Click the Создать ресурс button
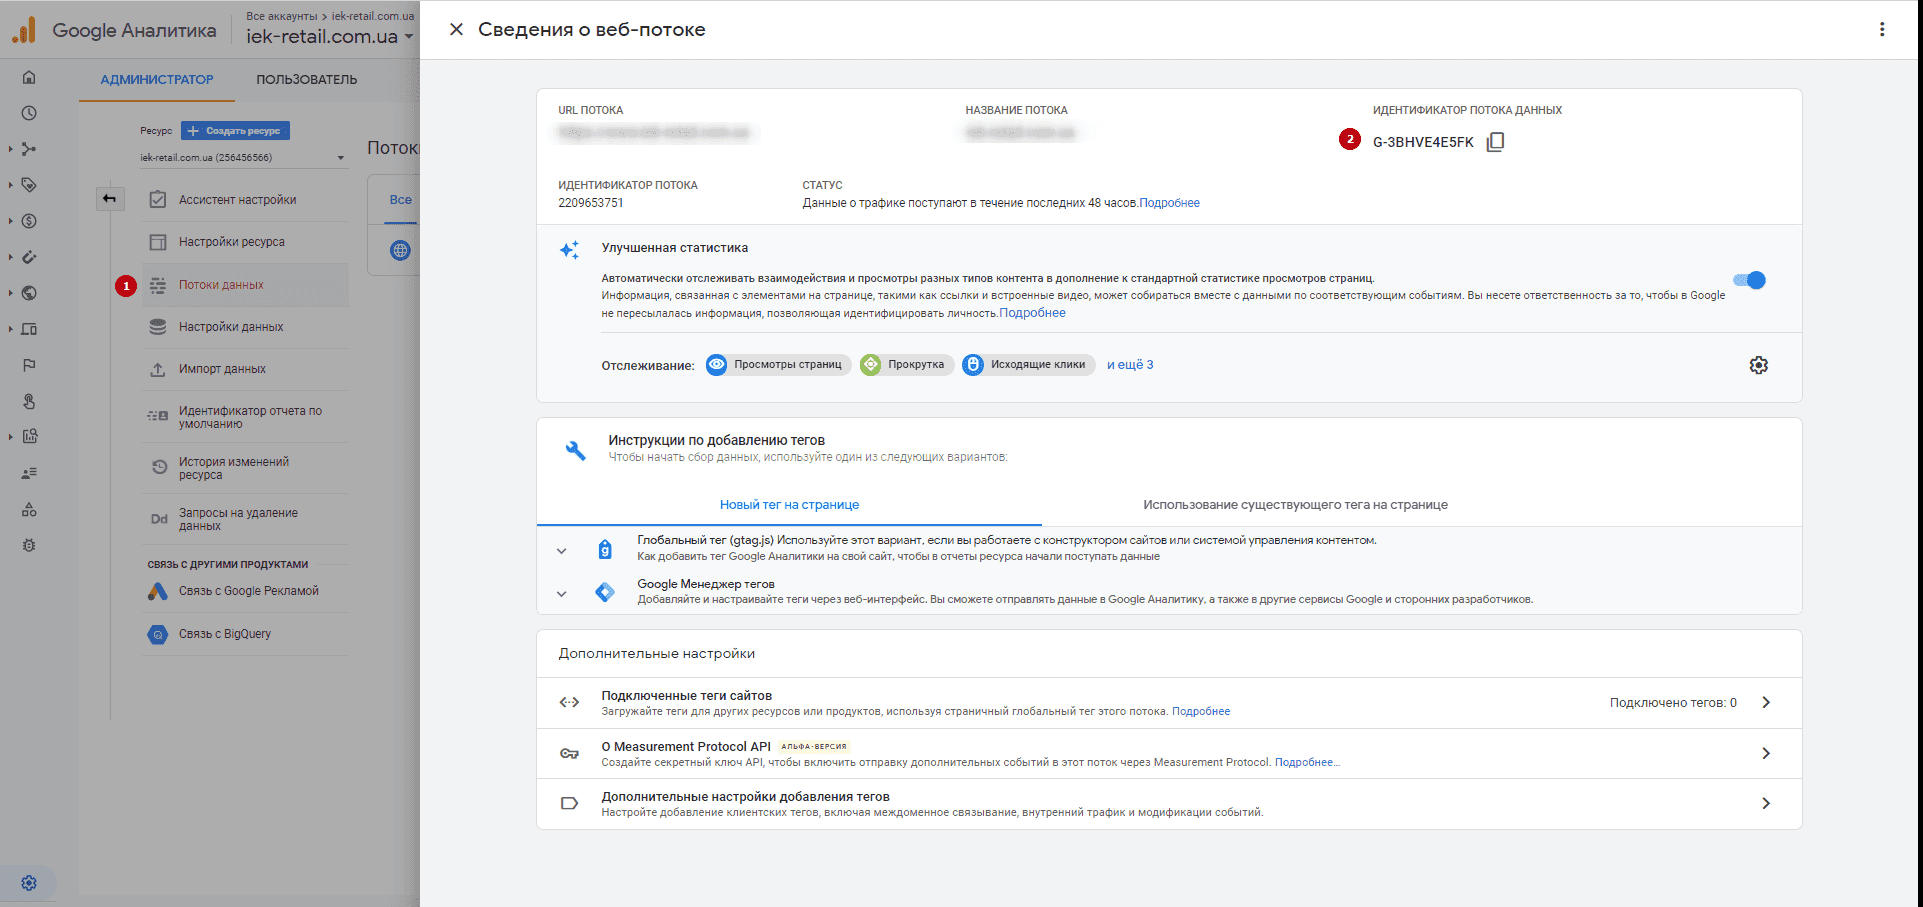 [235, 131]
